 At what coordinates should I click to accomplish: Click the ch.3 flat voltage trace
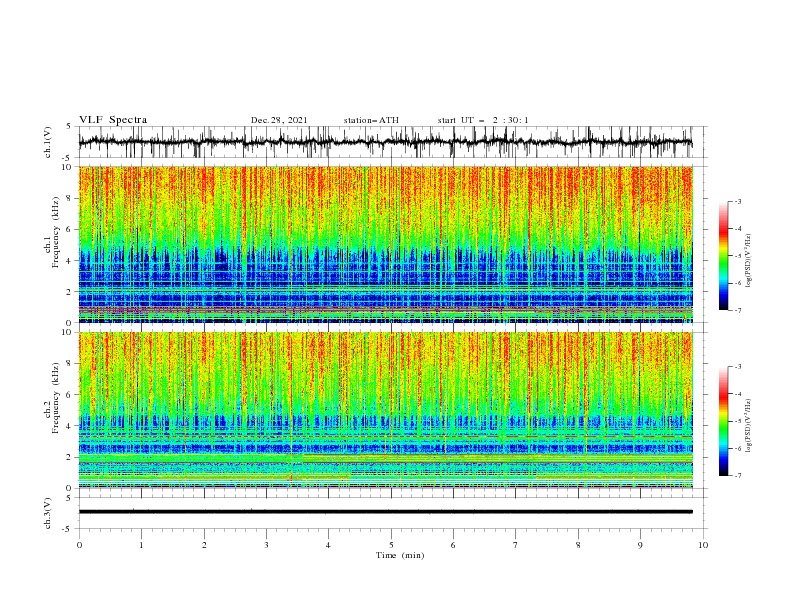tap(386, 512)
